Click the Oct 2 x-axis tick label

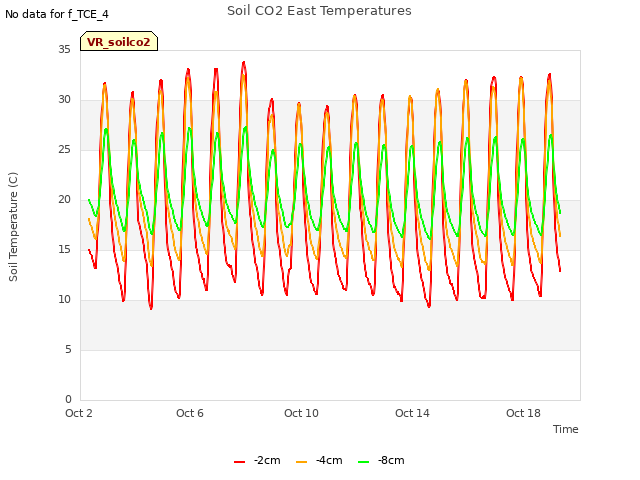79,413
